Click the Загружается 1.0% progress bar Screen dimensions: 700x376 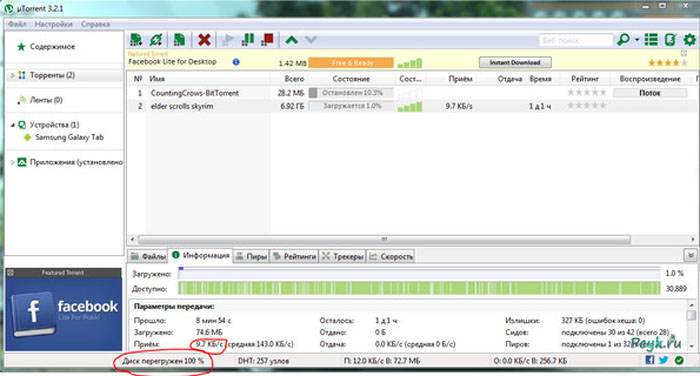click(351, 106)
